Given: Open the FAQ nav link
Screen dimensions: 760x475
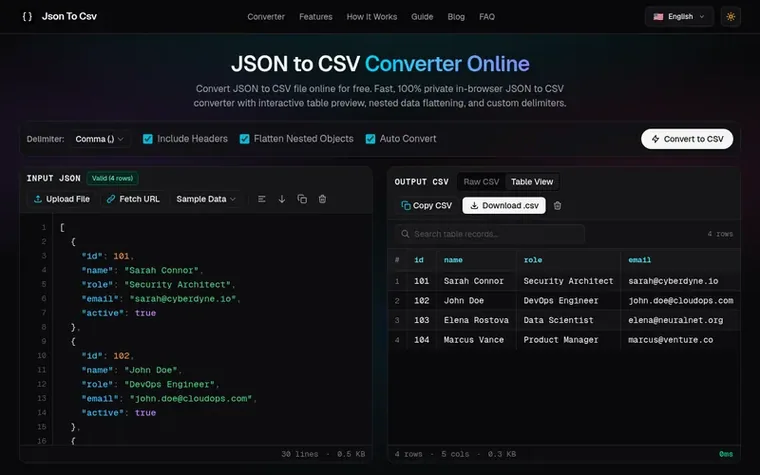Looking at the screenshot, I should pyautogui.click(x=487, y=16).
